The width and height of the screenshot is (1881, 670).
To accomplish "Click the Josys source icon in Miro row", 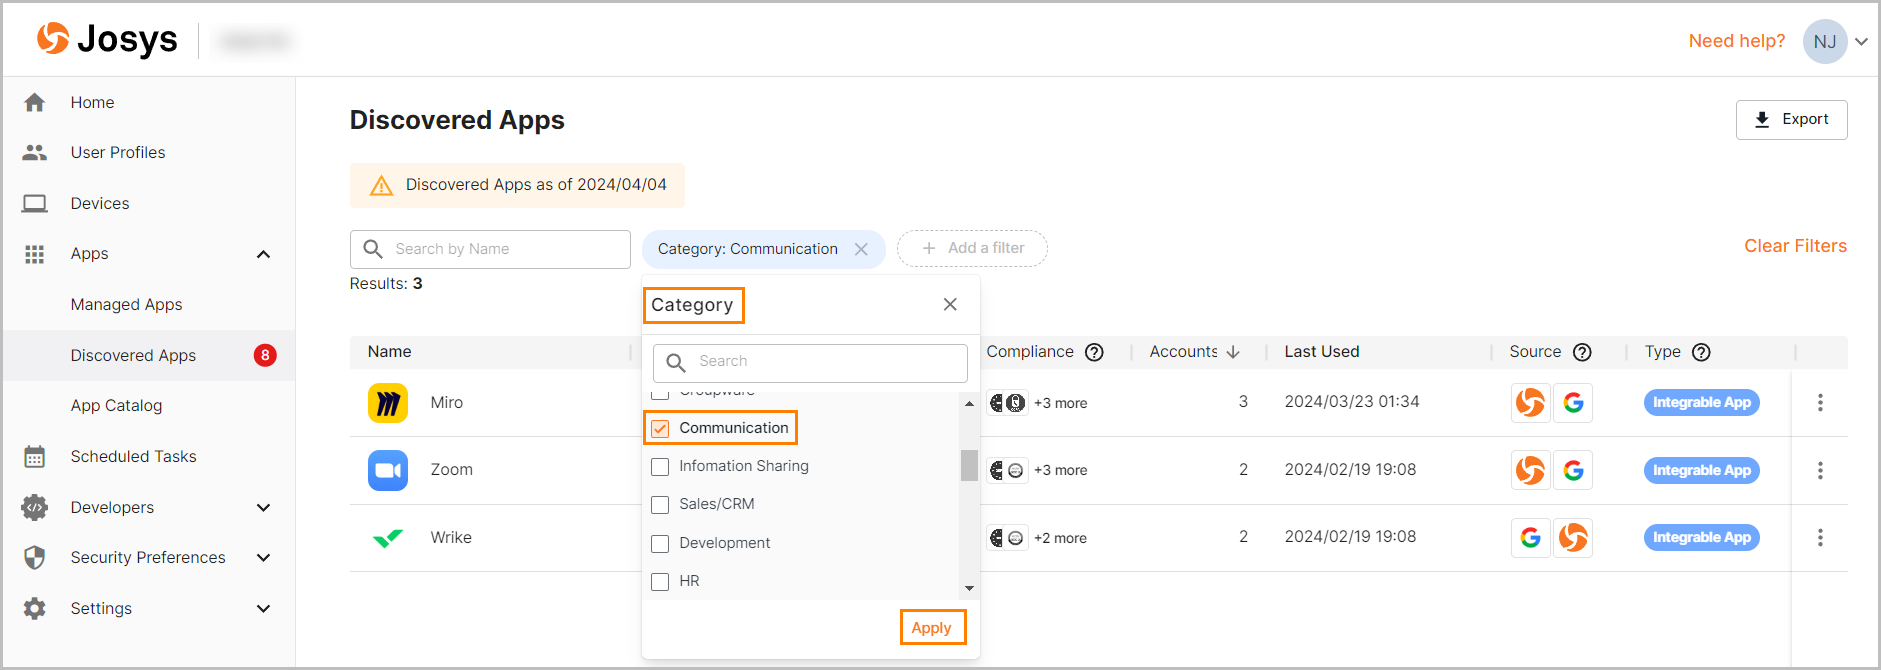I will 1530,403.
